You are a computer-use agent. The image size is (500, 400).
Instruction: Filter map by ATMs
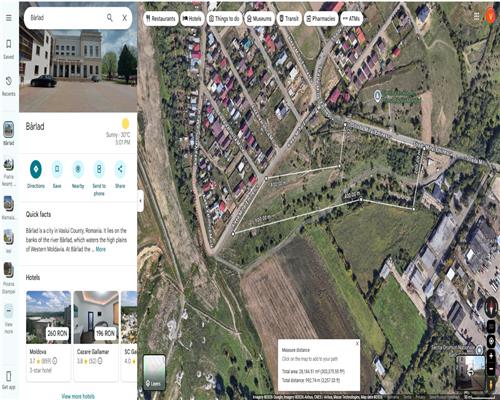point(351,19)
